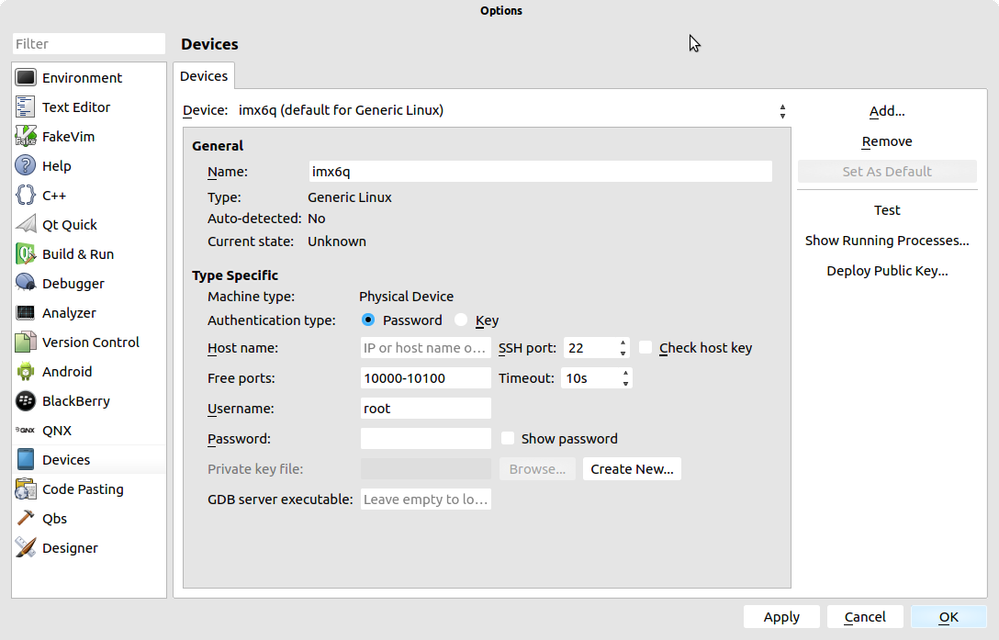The height and width of the screenshot is (640, 999).
Task: Select Key authentication type
Action: coord(461,321)
